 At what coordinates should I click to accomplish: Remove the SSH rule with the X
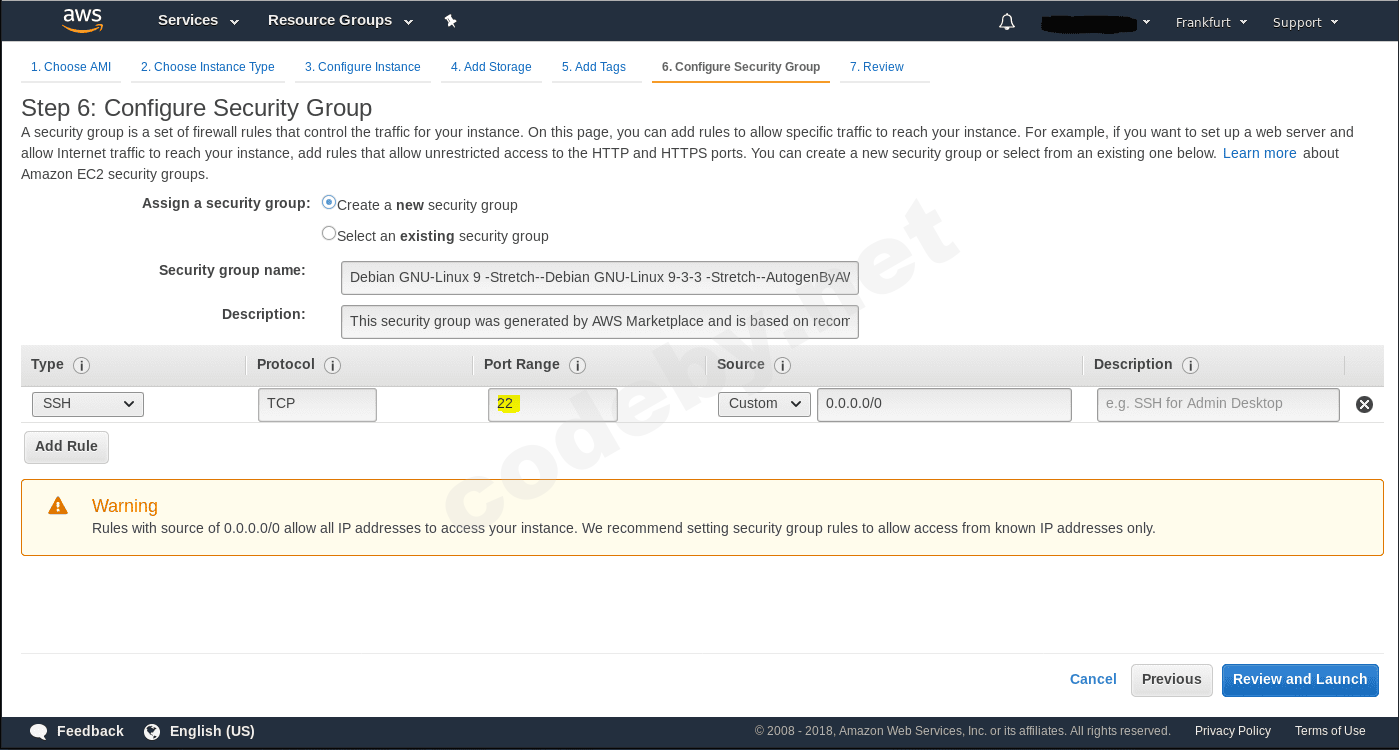[x=1364, y=404]
